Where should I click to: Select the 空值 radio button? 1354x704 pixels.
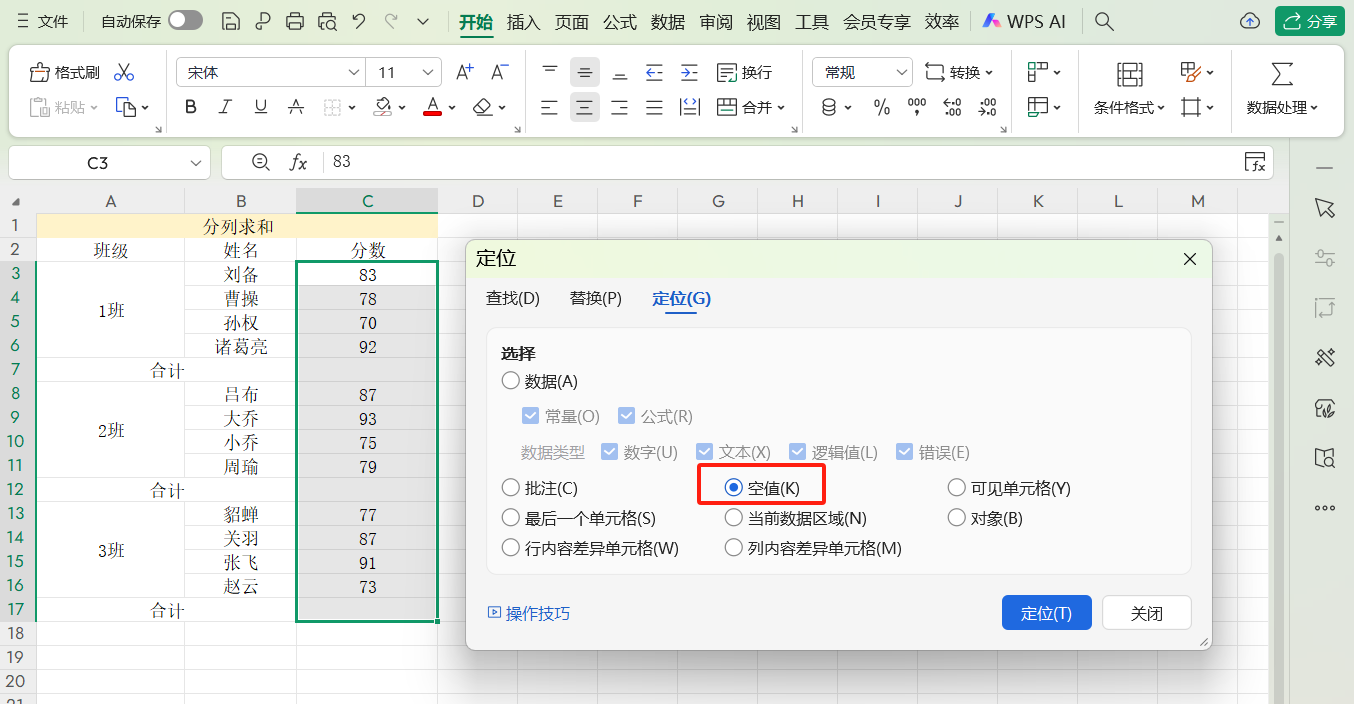click(733, 488)
